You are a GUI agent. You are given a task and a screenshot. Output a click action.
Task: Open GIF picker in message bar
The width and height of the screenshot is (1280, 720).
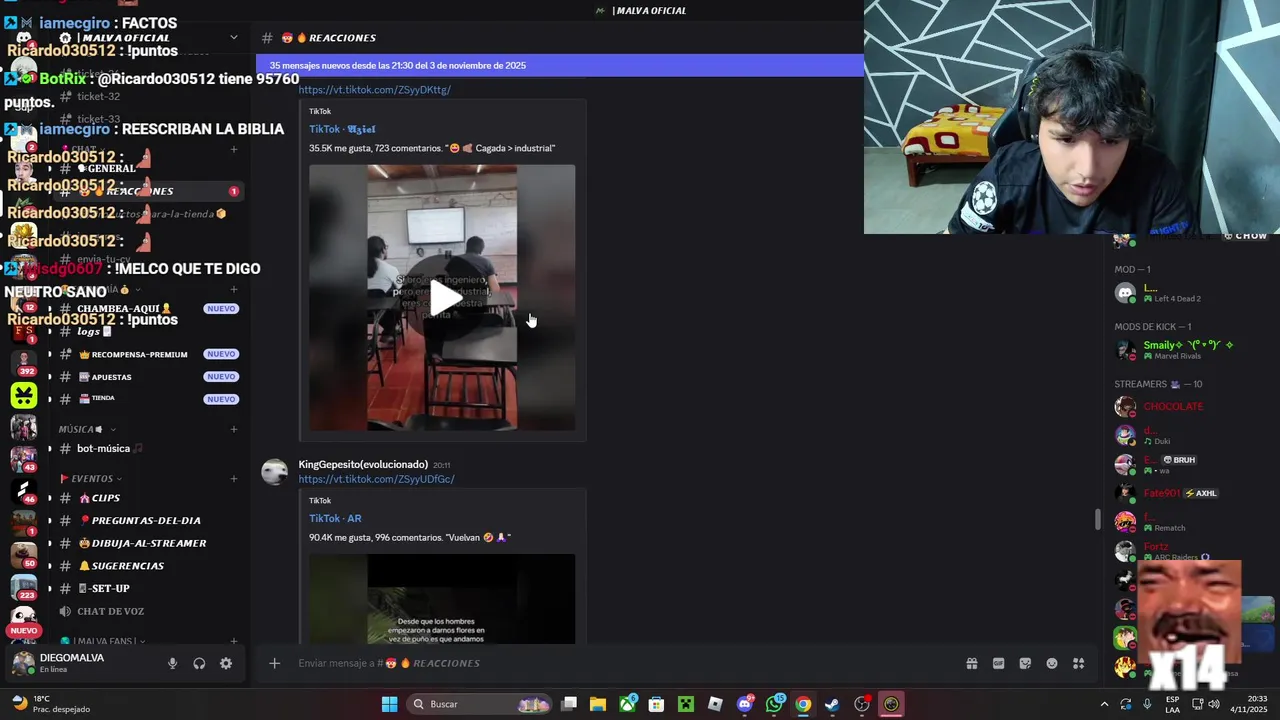click(x=998, y=663)
